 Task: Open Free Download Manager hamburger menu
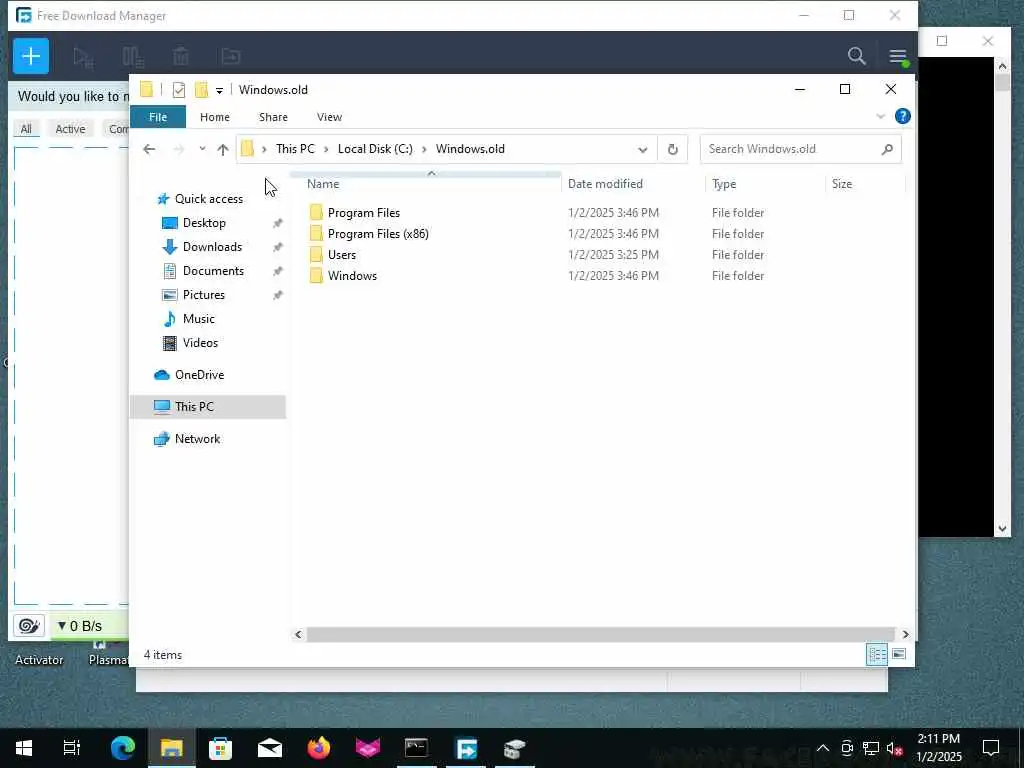(x=898, y=57)
